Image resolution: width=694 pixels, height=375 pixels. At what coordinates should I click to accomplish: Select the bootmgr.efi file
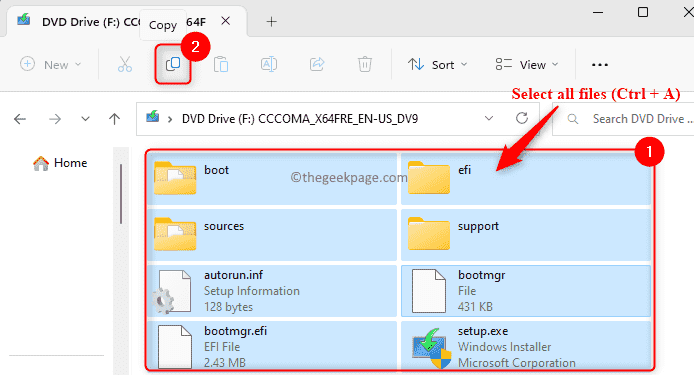click(x=272, y=345)
